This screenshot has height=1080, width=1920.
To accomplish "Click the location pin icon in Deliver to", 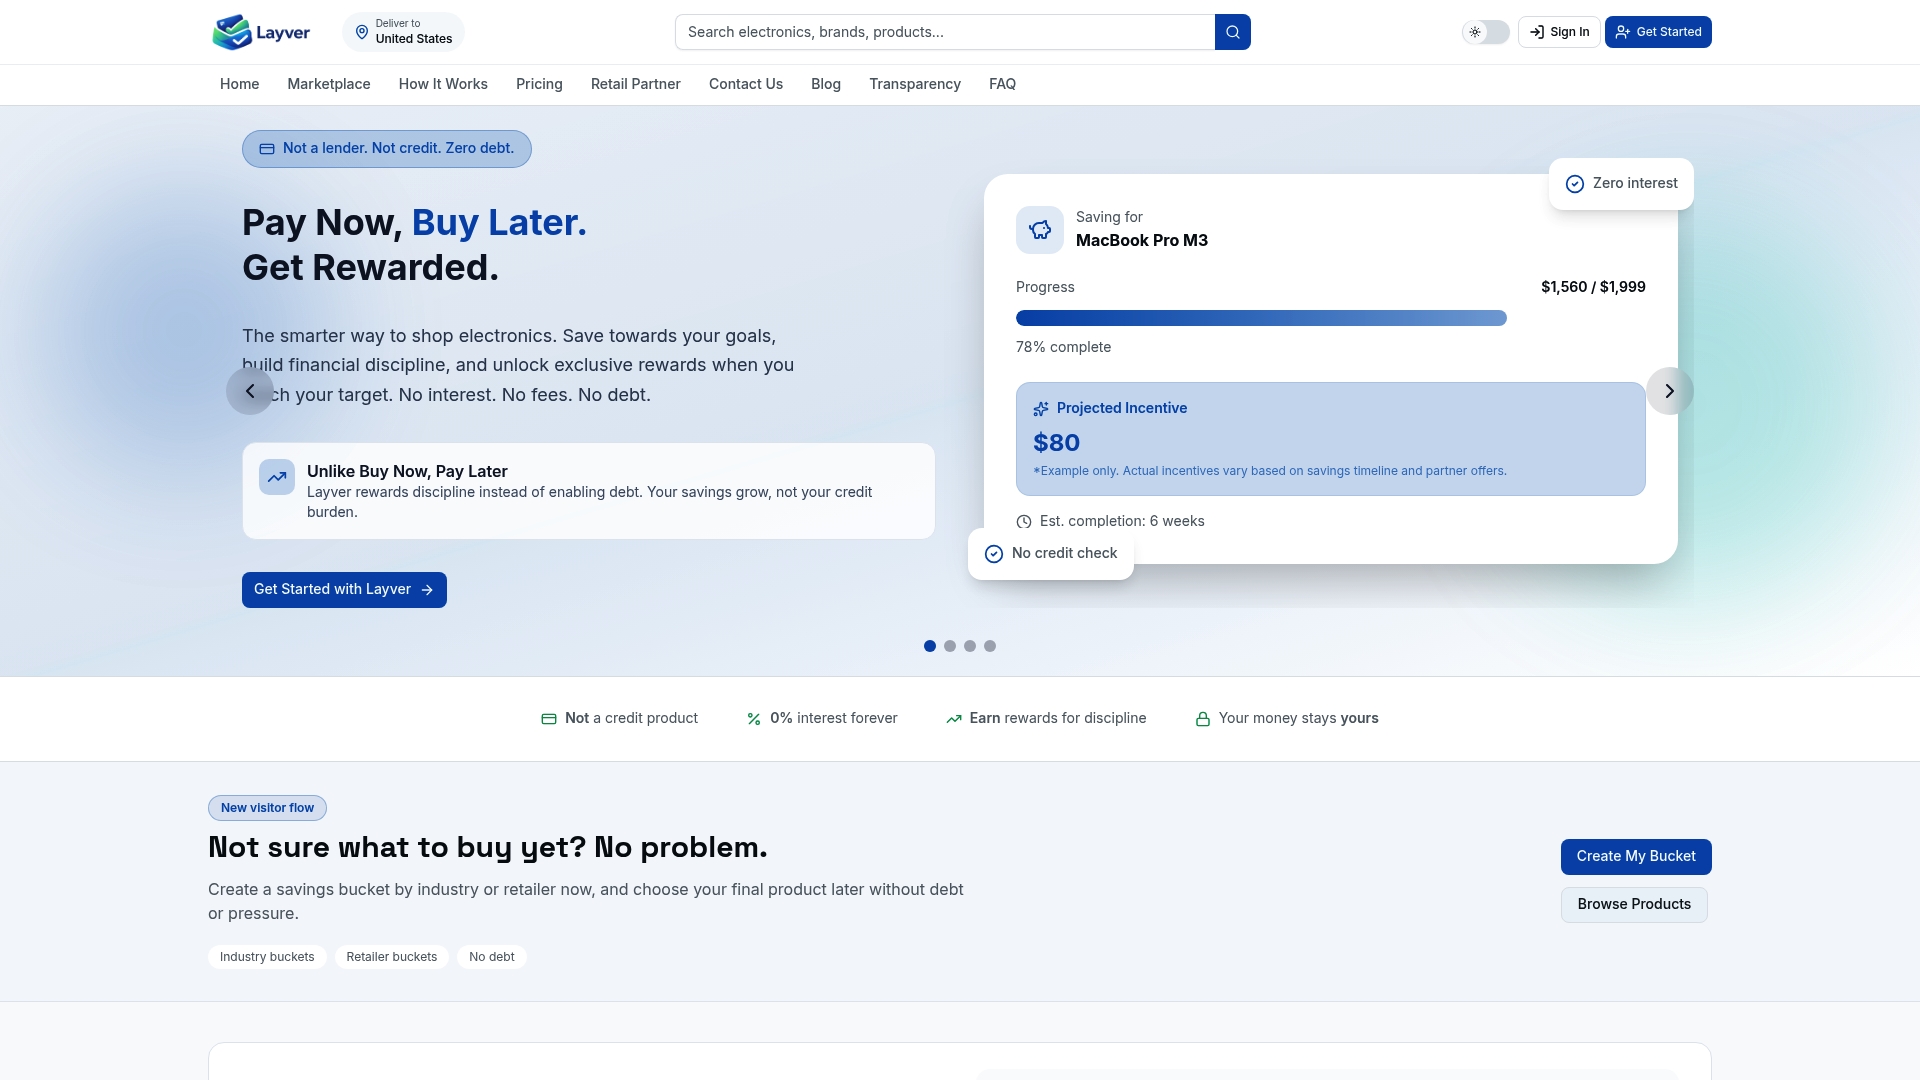I will tap(362, 32).
